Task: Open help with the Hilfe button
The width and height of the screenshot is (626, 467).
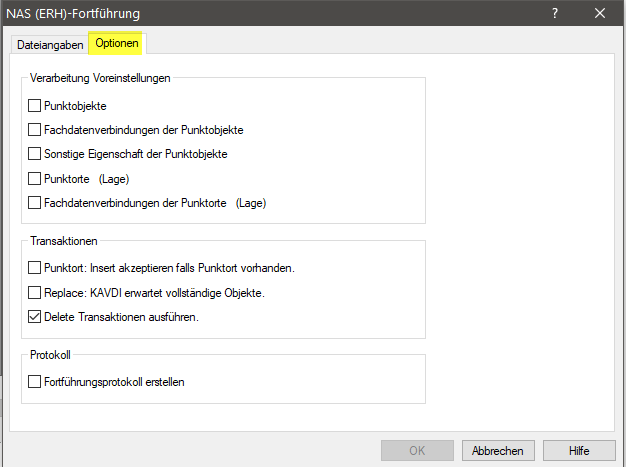Action: [579, 451]
